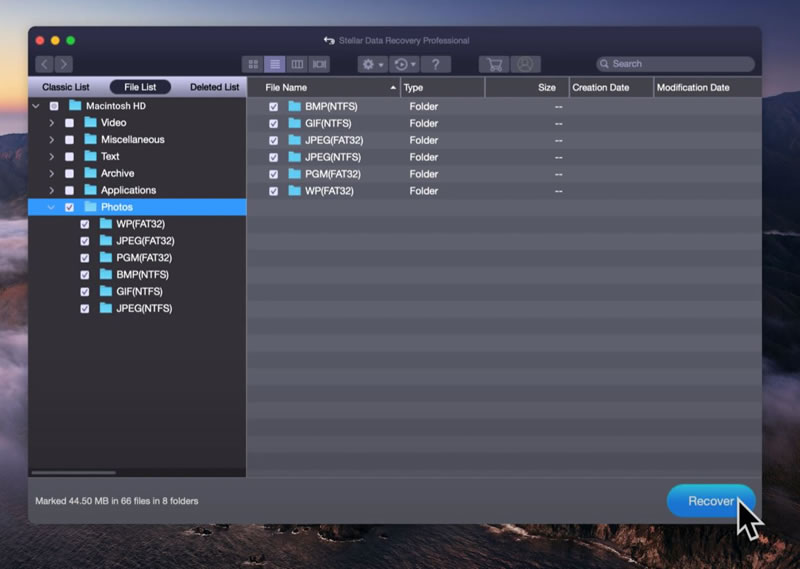The width and height of the screenshot is (800, 569).
Task: Uncheck WP(FAT32) checkbox in the sidebar tree
Action: (85, 224)
